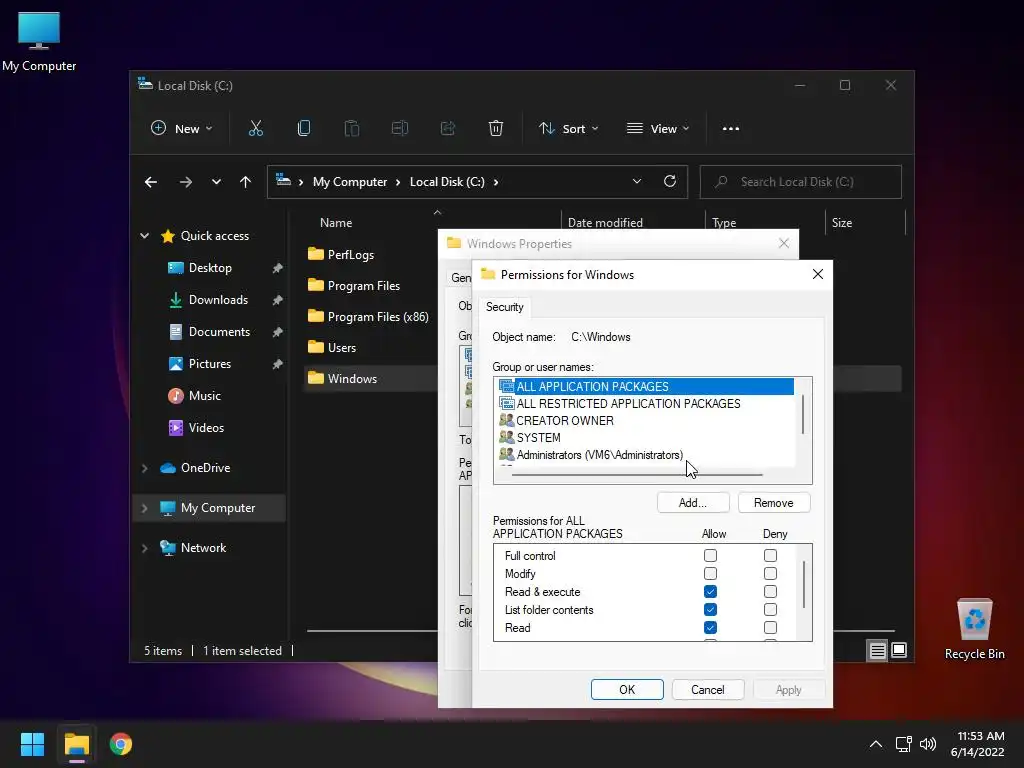
Task: Switch to details view icon in status bar
Action: [877, 650]
